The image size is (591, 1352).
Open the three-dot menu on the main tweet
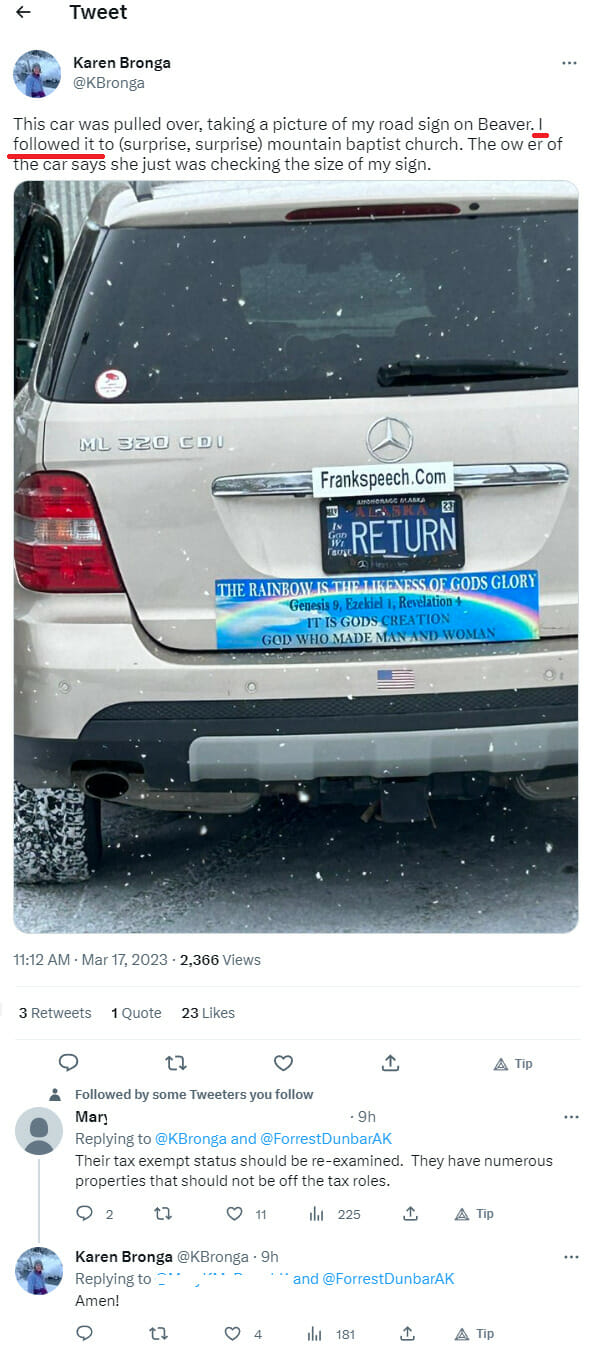tap(569, 63)
